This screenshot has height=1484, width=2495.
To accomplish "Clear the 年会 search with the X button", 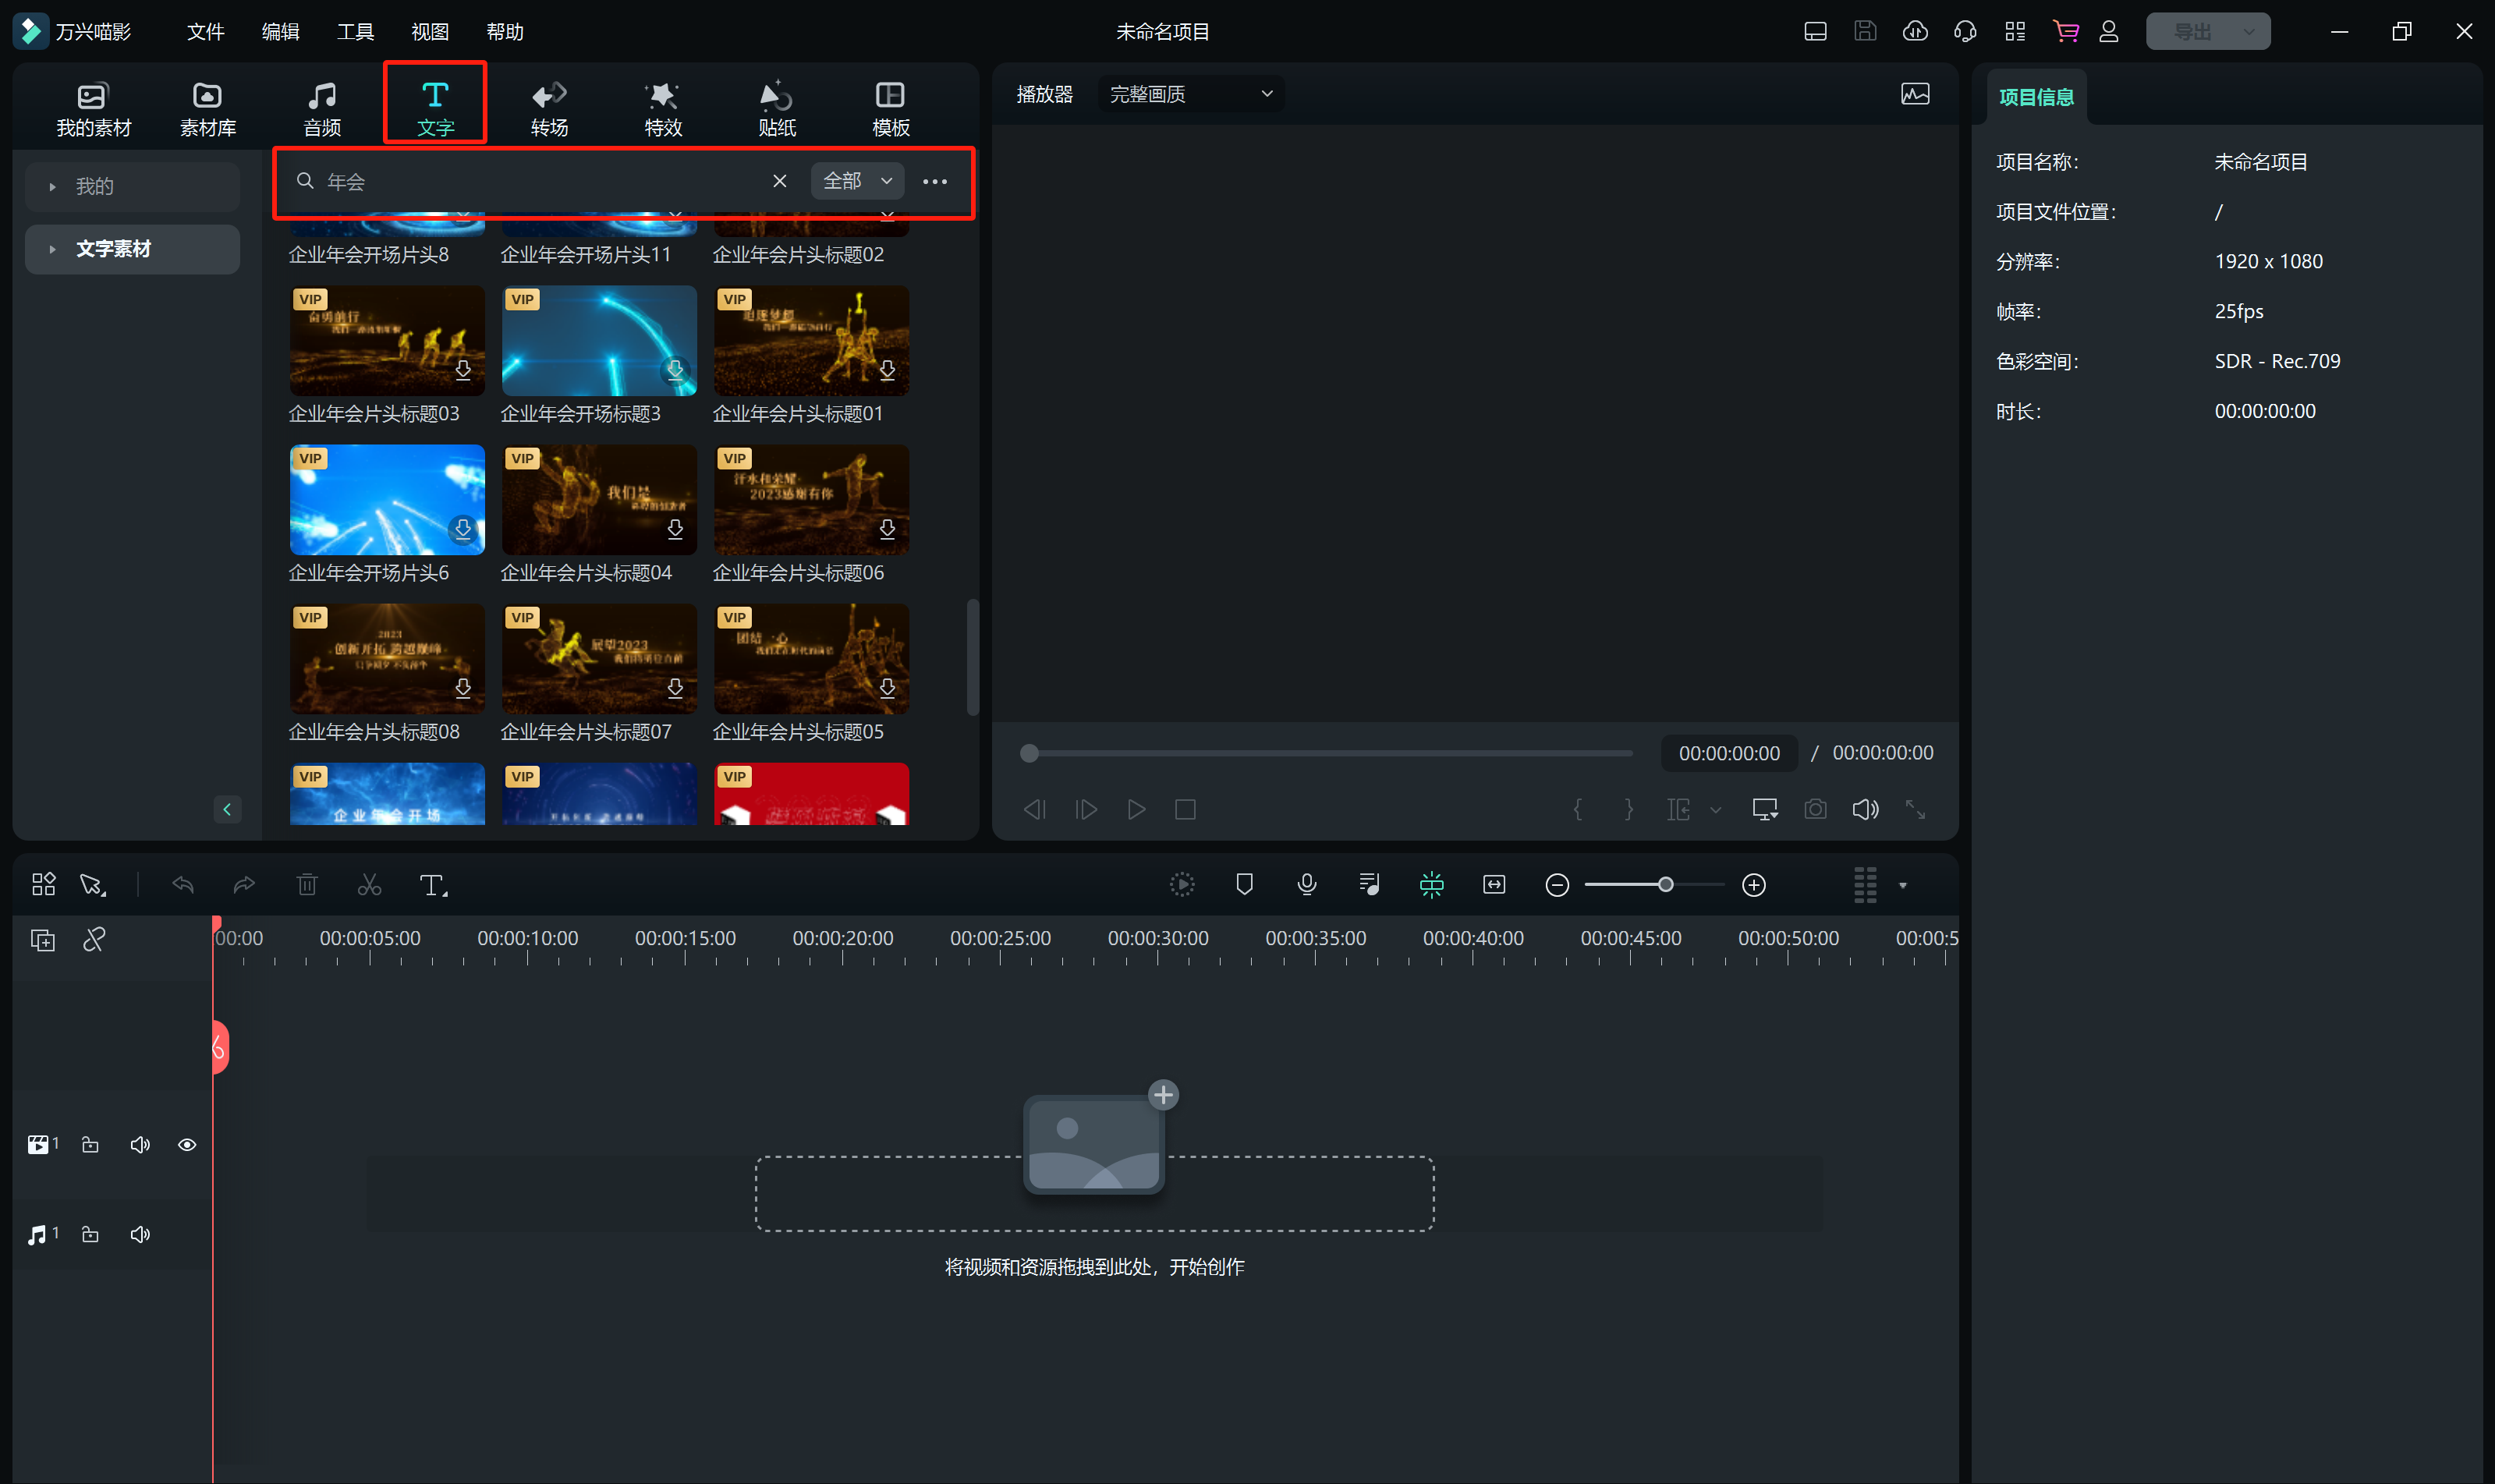I will click(x=780, y=181).
